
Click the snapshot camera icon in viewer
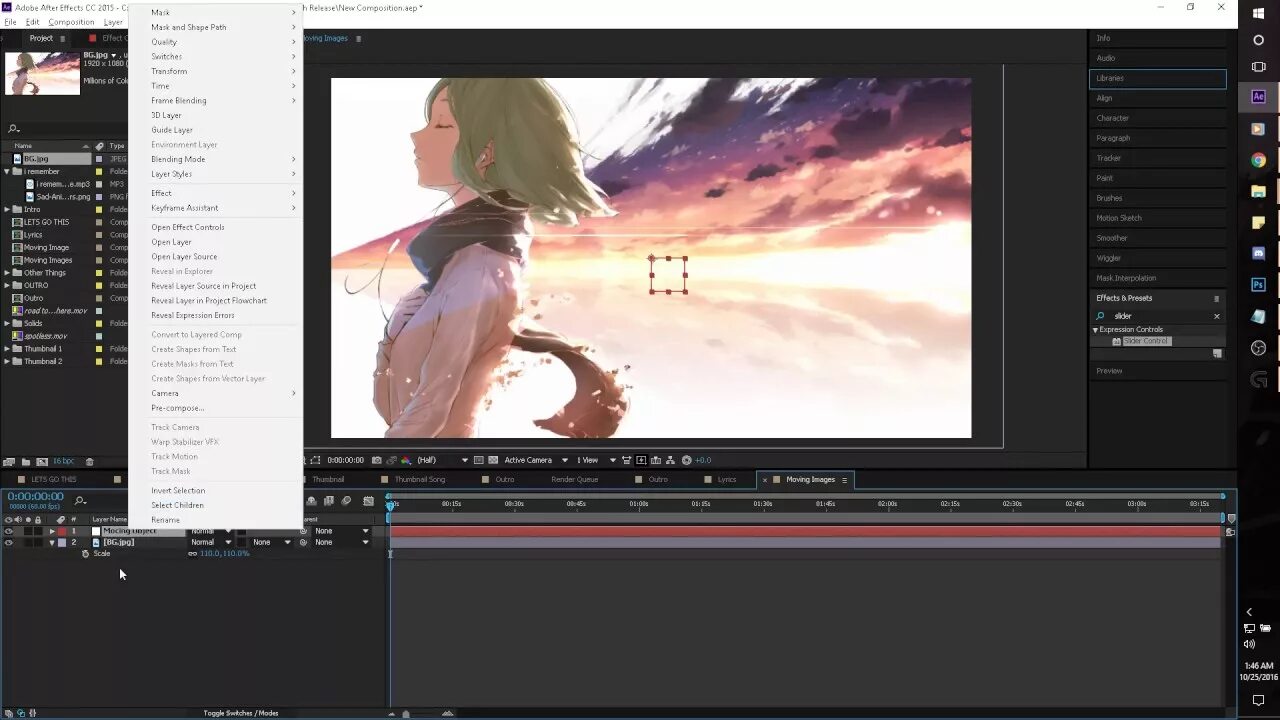pyautogui.click(x=376, y=460)
